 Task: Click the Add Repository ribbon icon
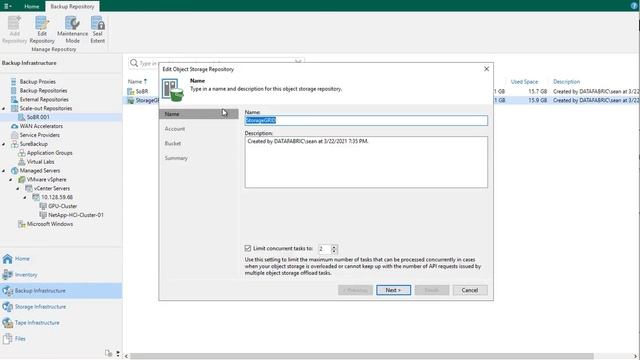14,29
